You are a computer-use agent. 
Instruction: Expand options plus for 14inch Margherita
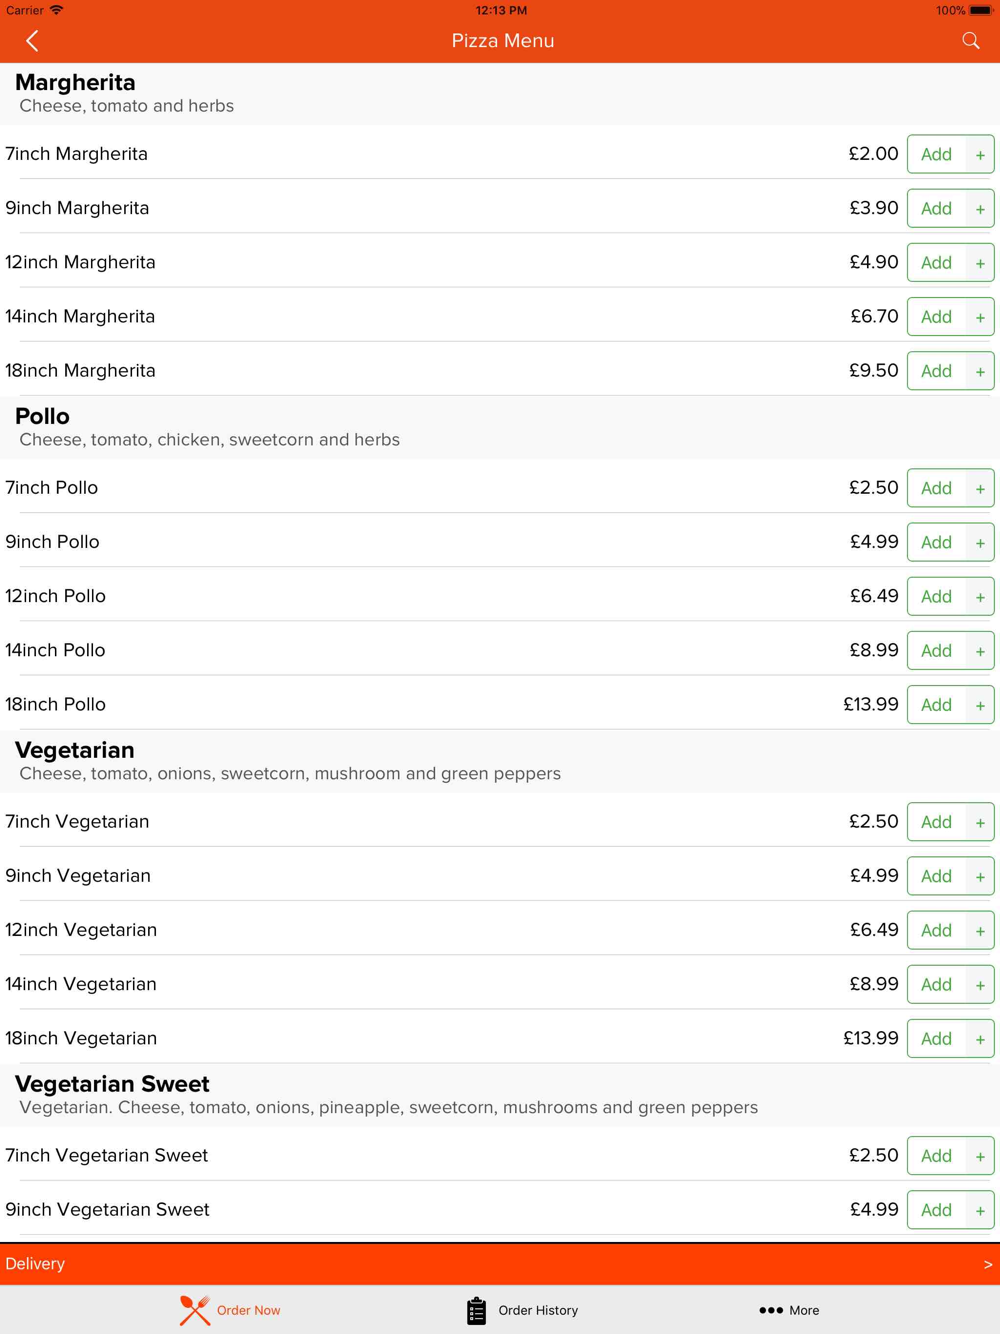pyautogui.click(x=980, y=317)
